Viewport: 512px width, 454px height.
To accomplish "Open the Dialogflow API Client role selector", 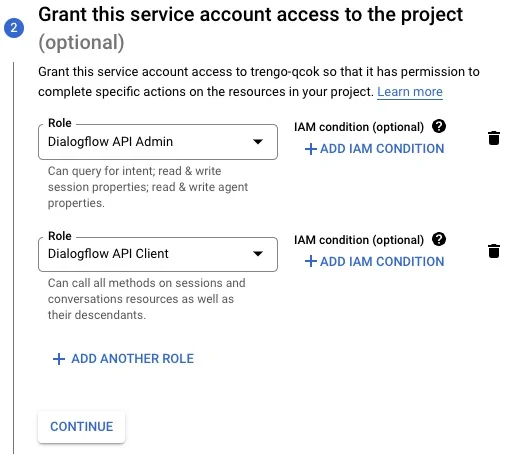I will (x=158, y=254).
